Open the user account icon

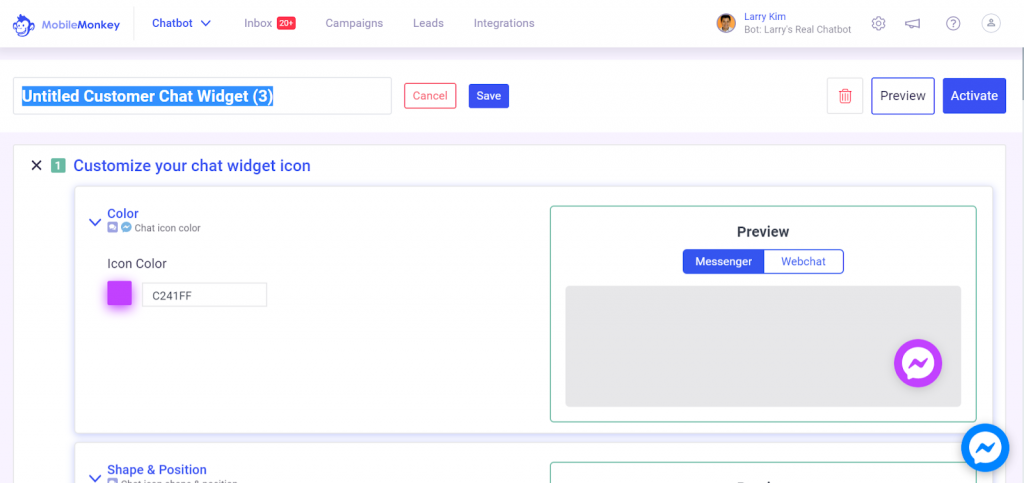[x=991, y=23]
